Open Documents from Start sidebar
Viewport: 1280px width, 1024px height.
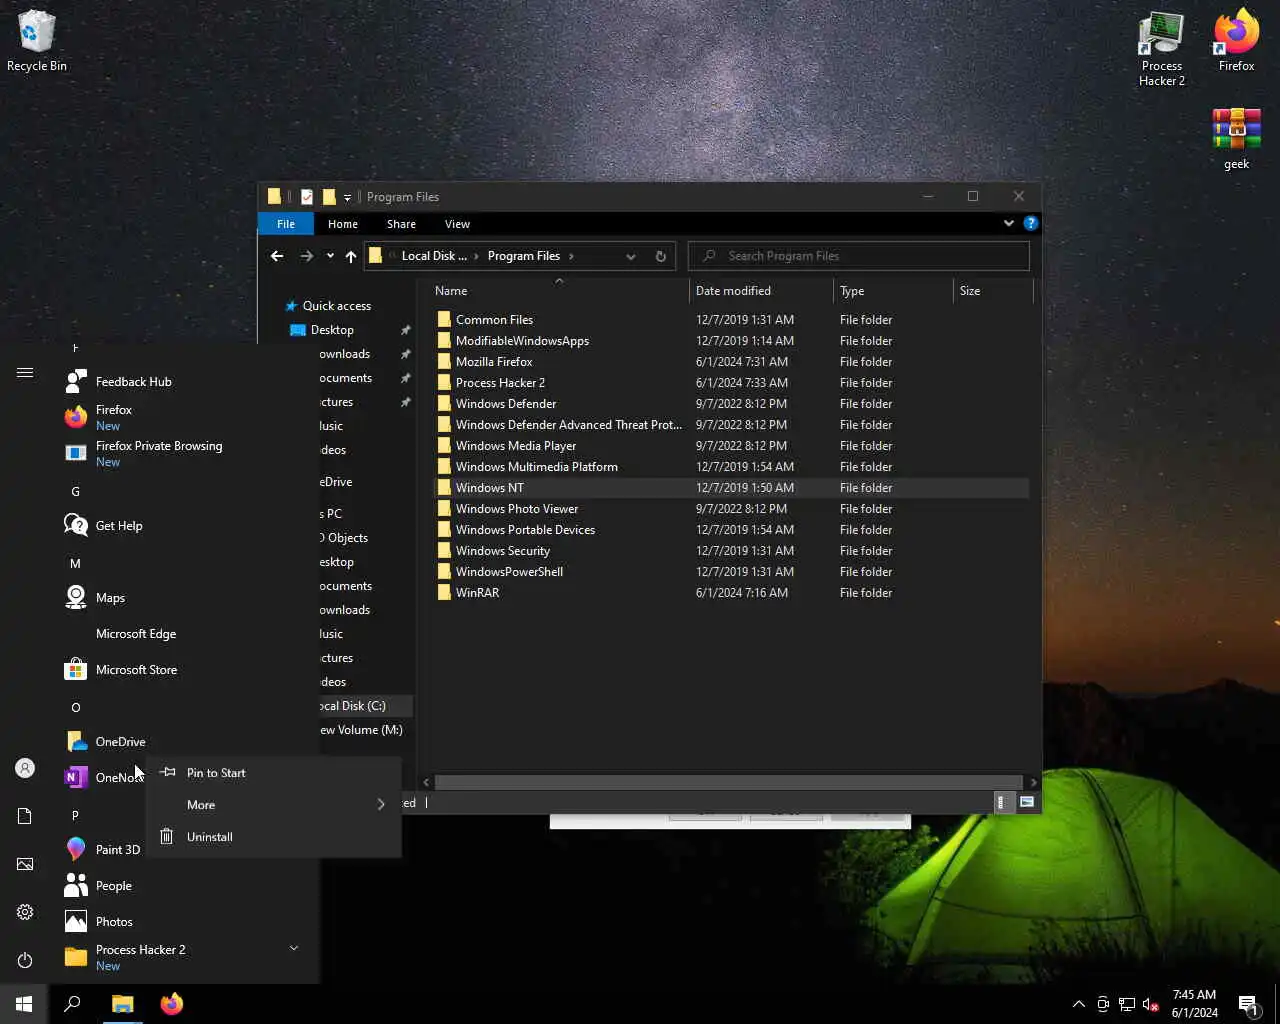(x=25, y=816)
